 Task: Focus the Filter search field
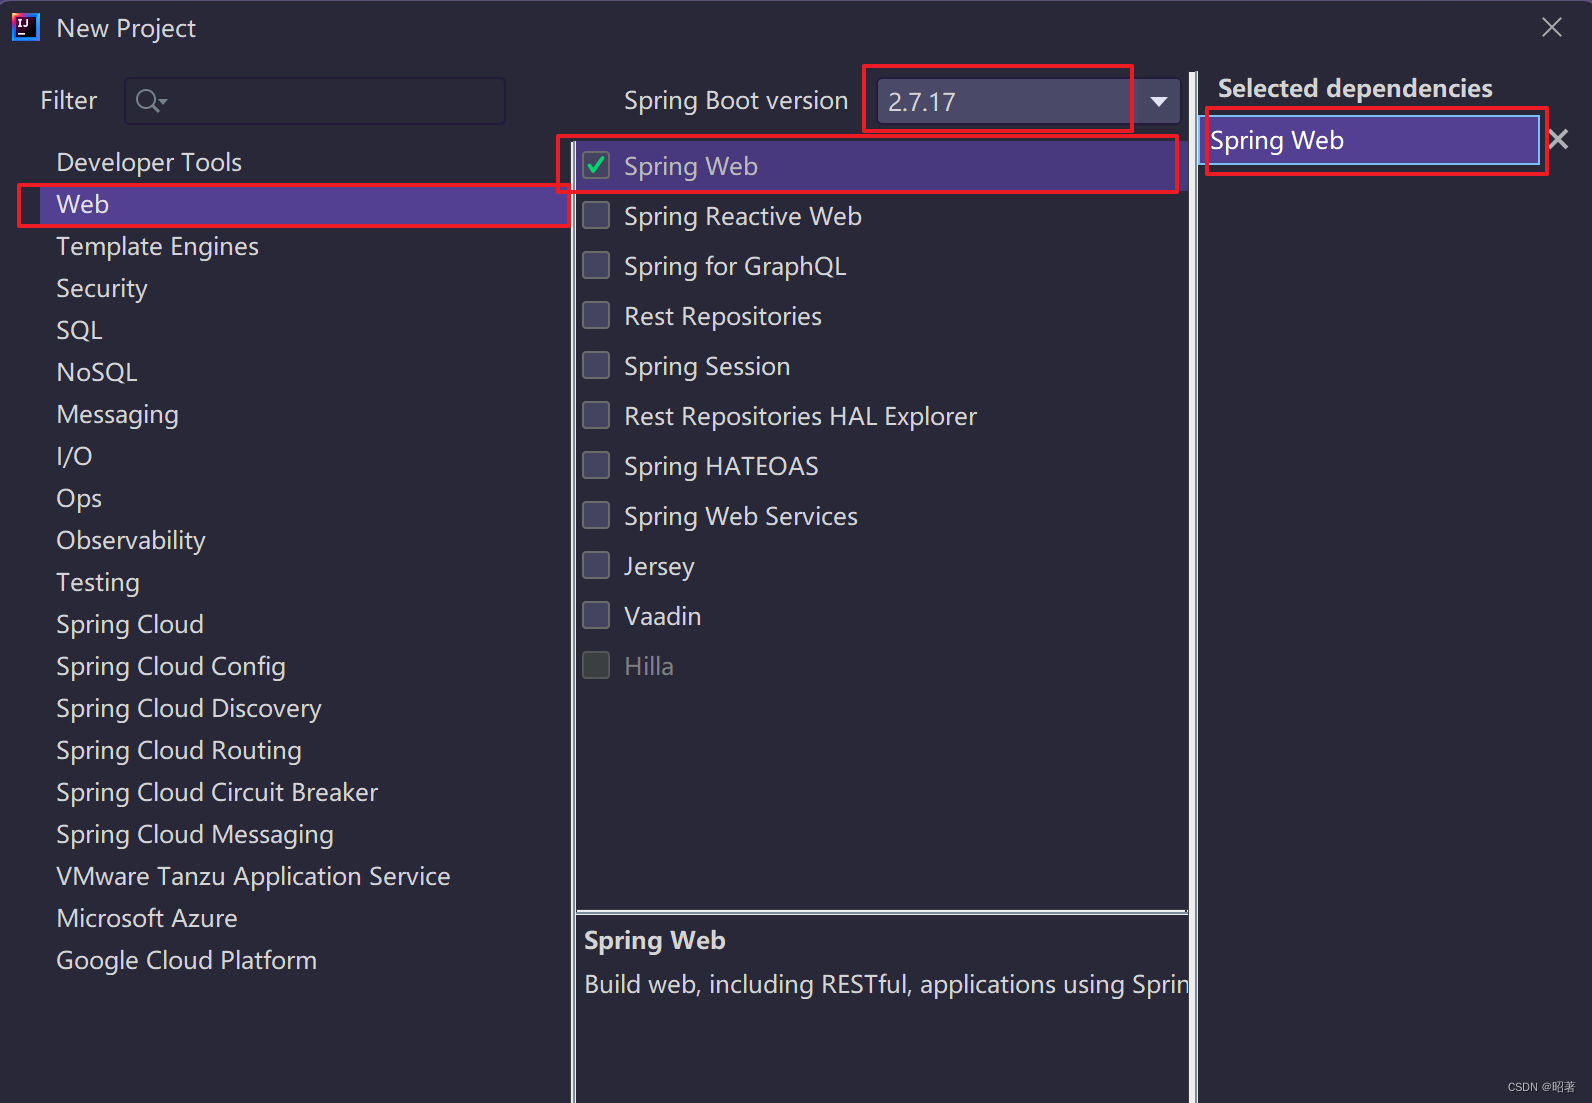point(315,101)
